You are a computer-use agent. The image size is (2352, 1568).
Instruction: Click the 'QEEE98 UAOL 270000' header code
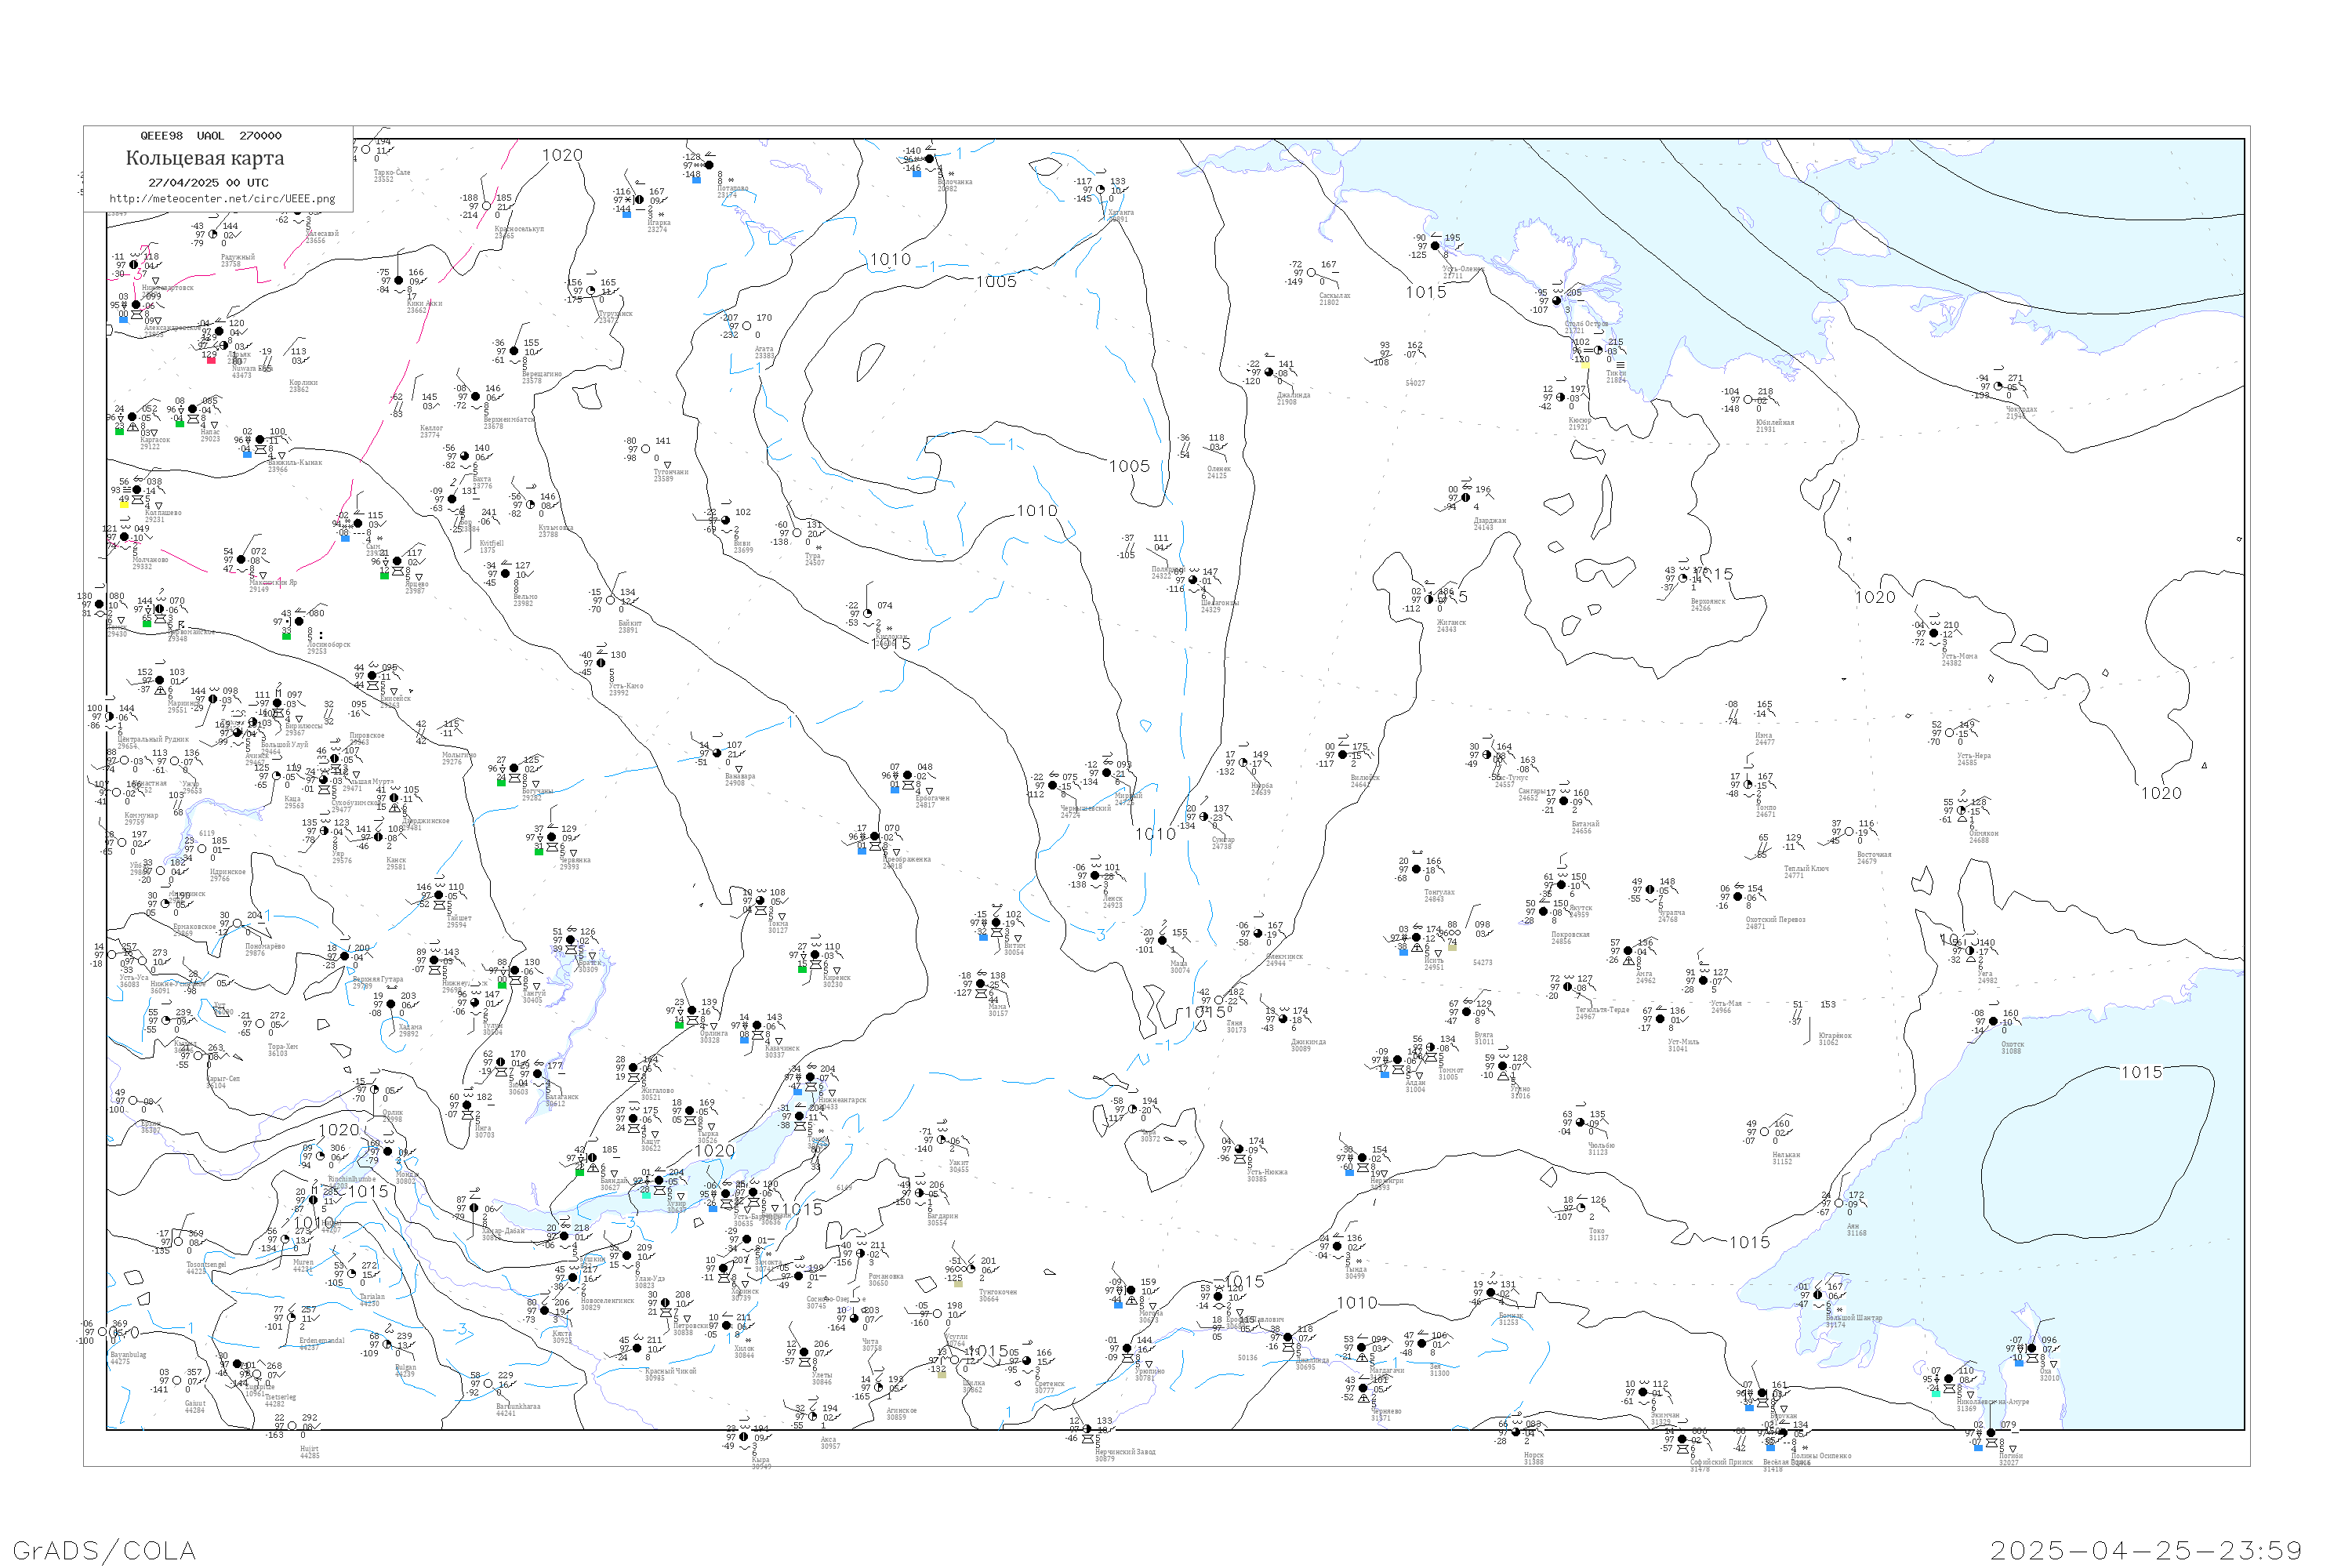[210, 136]
